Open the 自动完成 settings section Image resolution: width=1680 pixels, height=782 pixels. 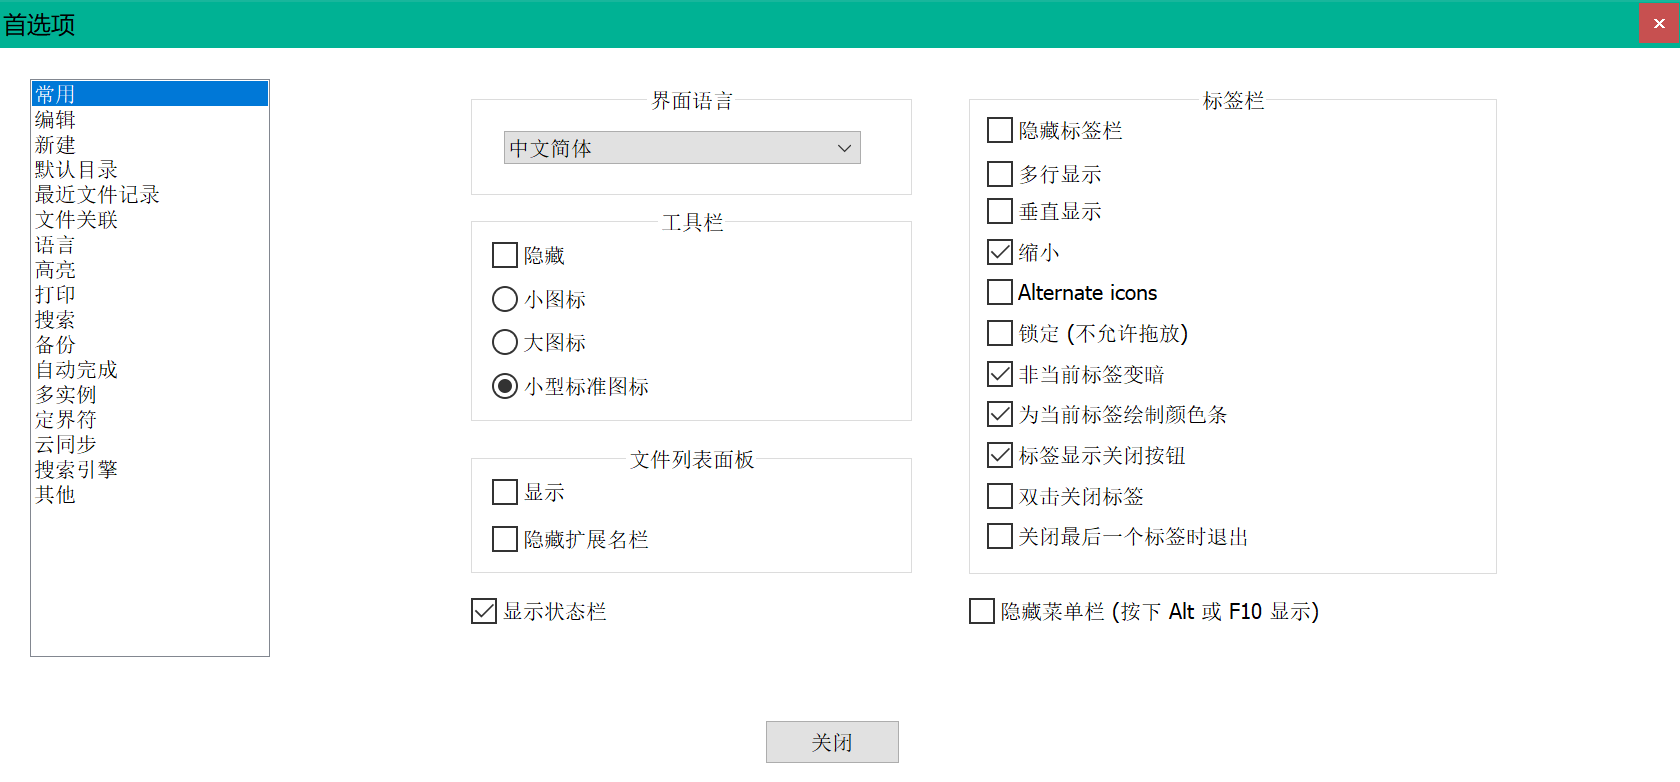[x=76, y=368]
